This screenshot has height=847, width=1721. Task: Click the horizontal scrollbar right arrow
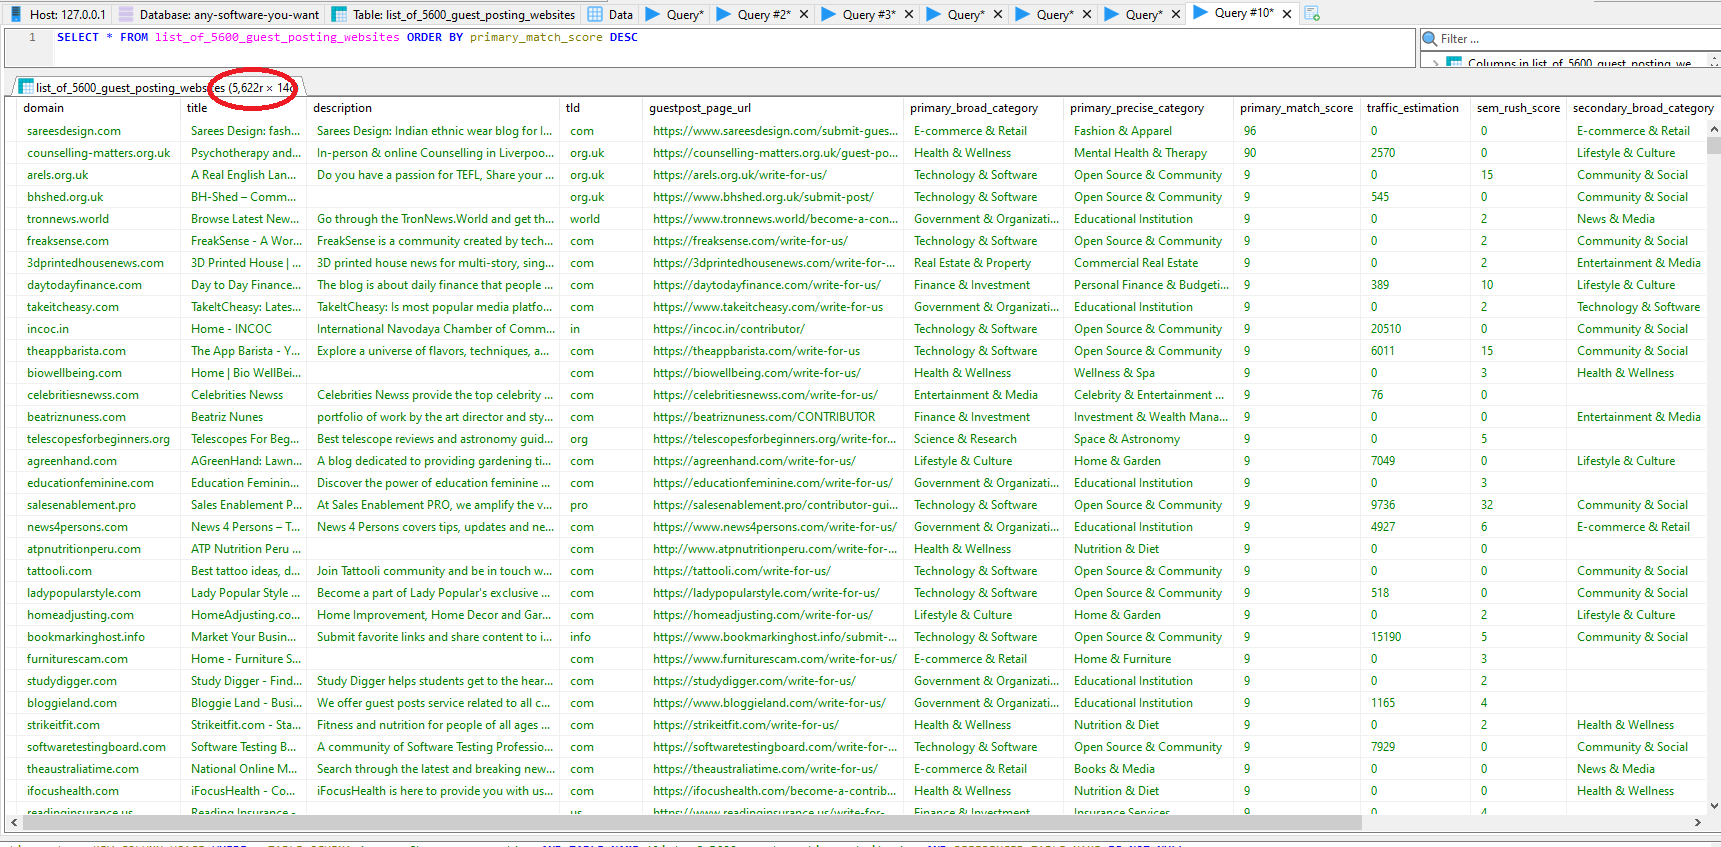click(x=1697, y=823)
